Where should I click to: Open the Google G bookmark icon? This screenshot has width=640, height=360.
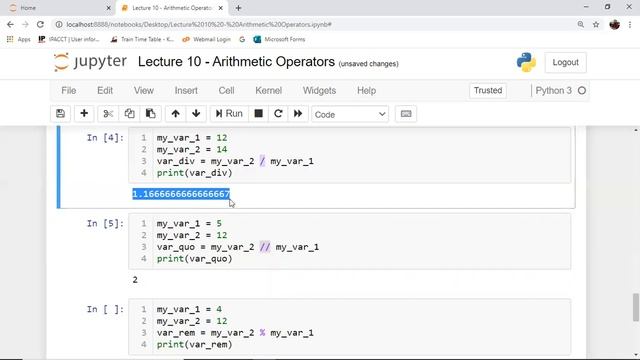(x=242, y=39)
